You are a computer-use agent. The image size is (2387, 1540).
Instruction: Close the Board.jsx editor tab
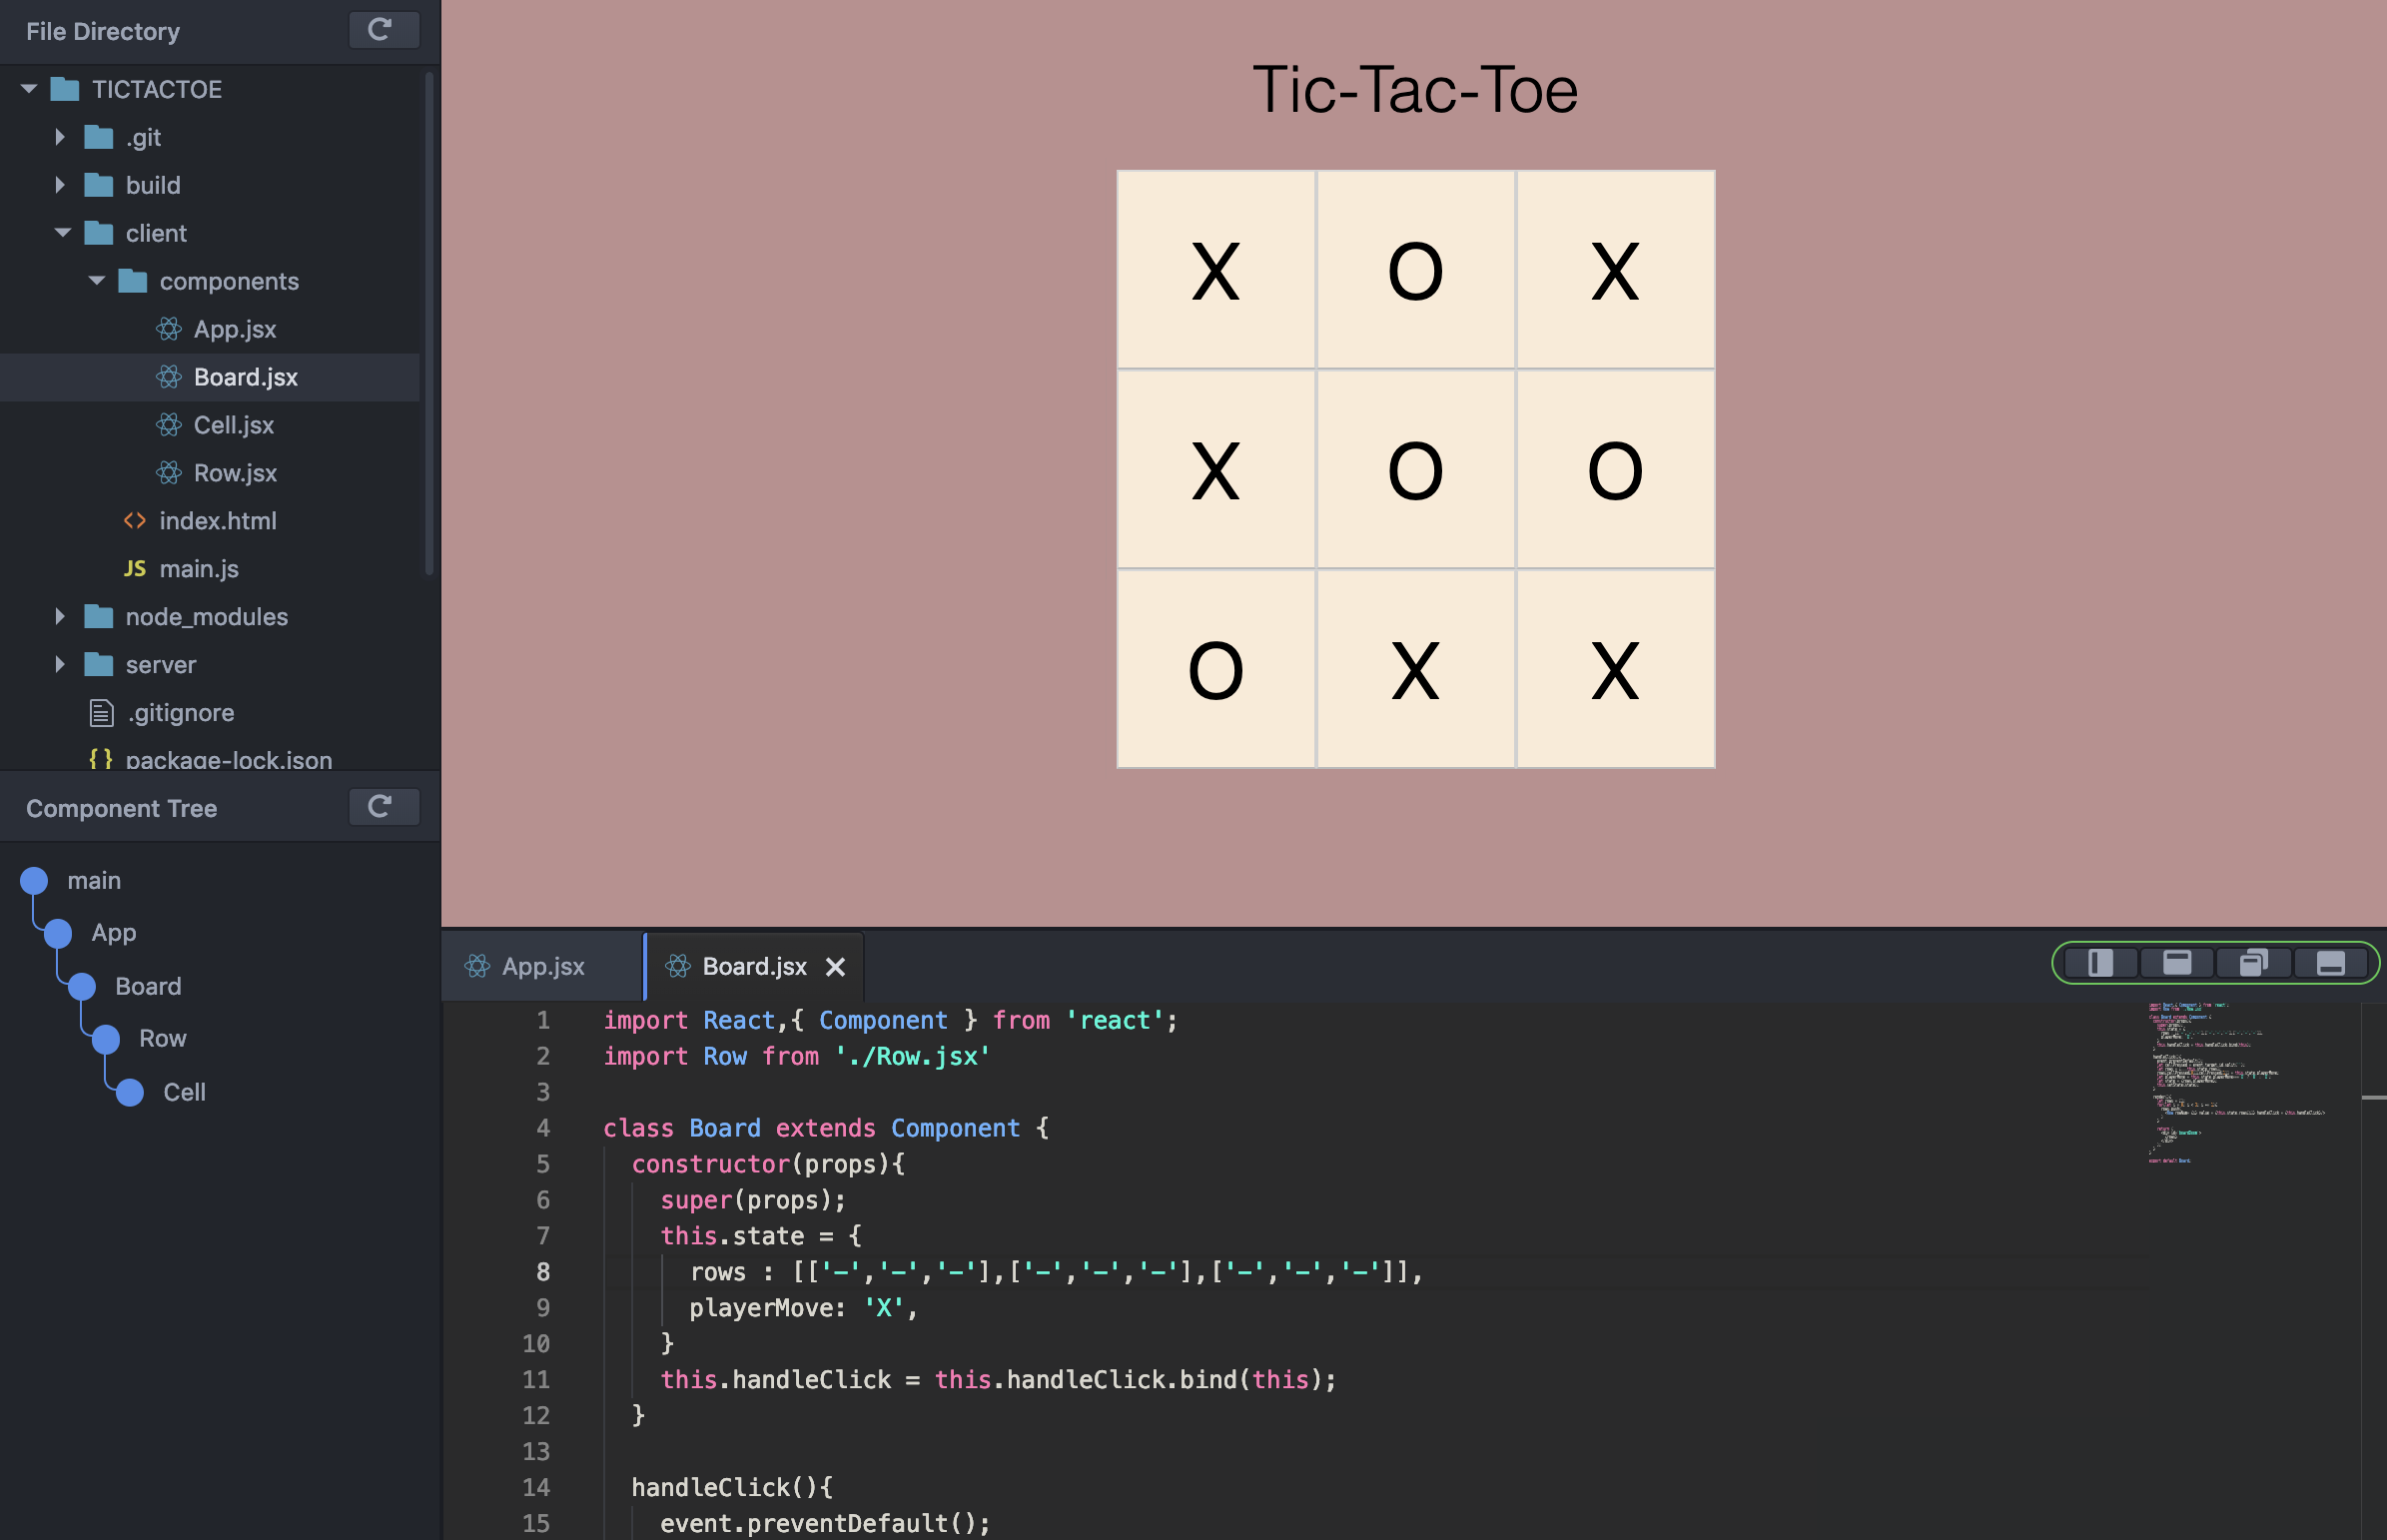(835, 967)
